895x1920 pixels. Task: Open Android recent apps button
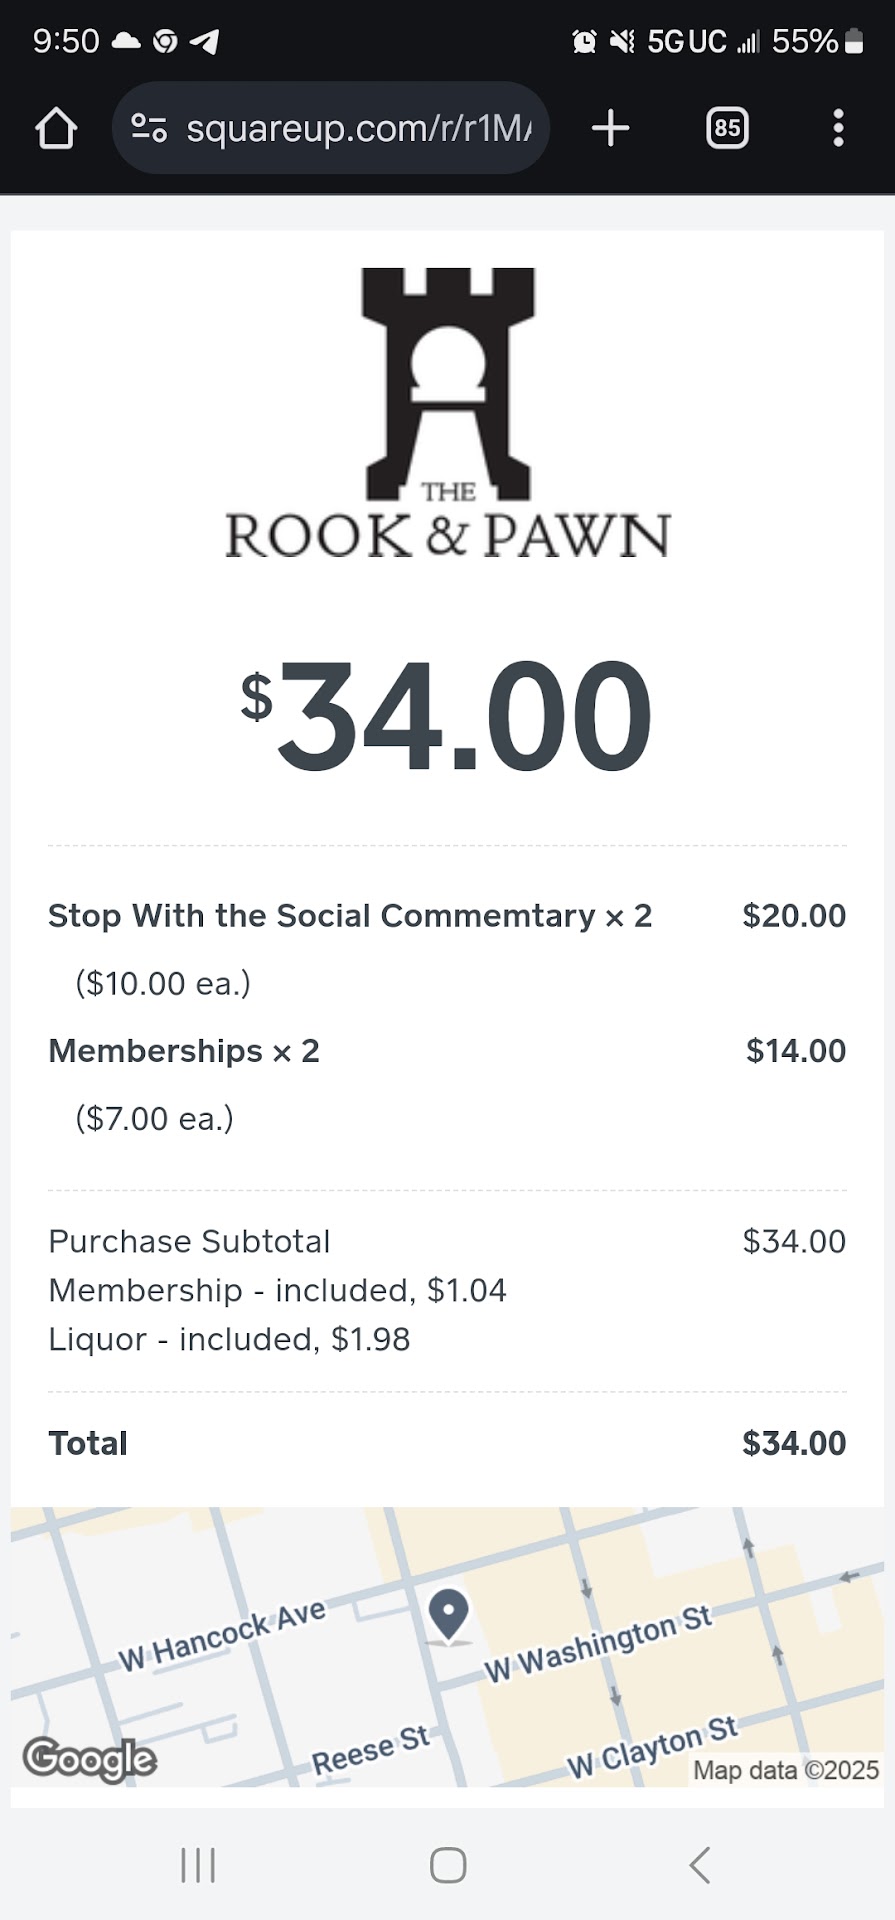[x=198, y=1865]
